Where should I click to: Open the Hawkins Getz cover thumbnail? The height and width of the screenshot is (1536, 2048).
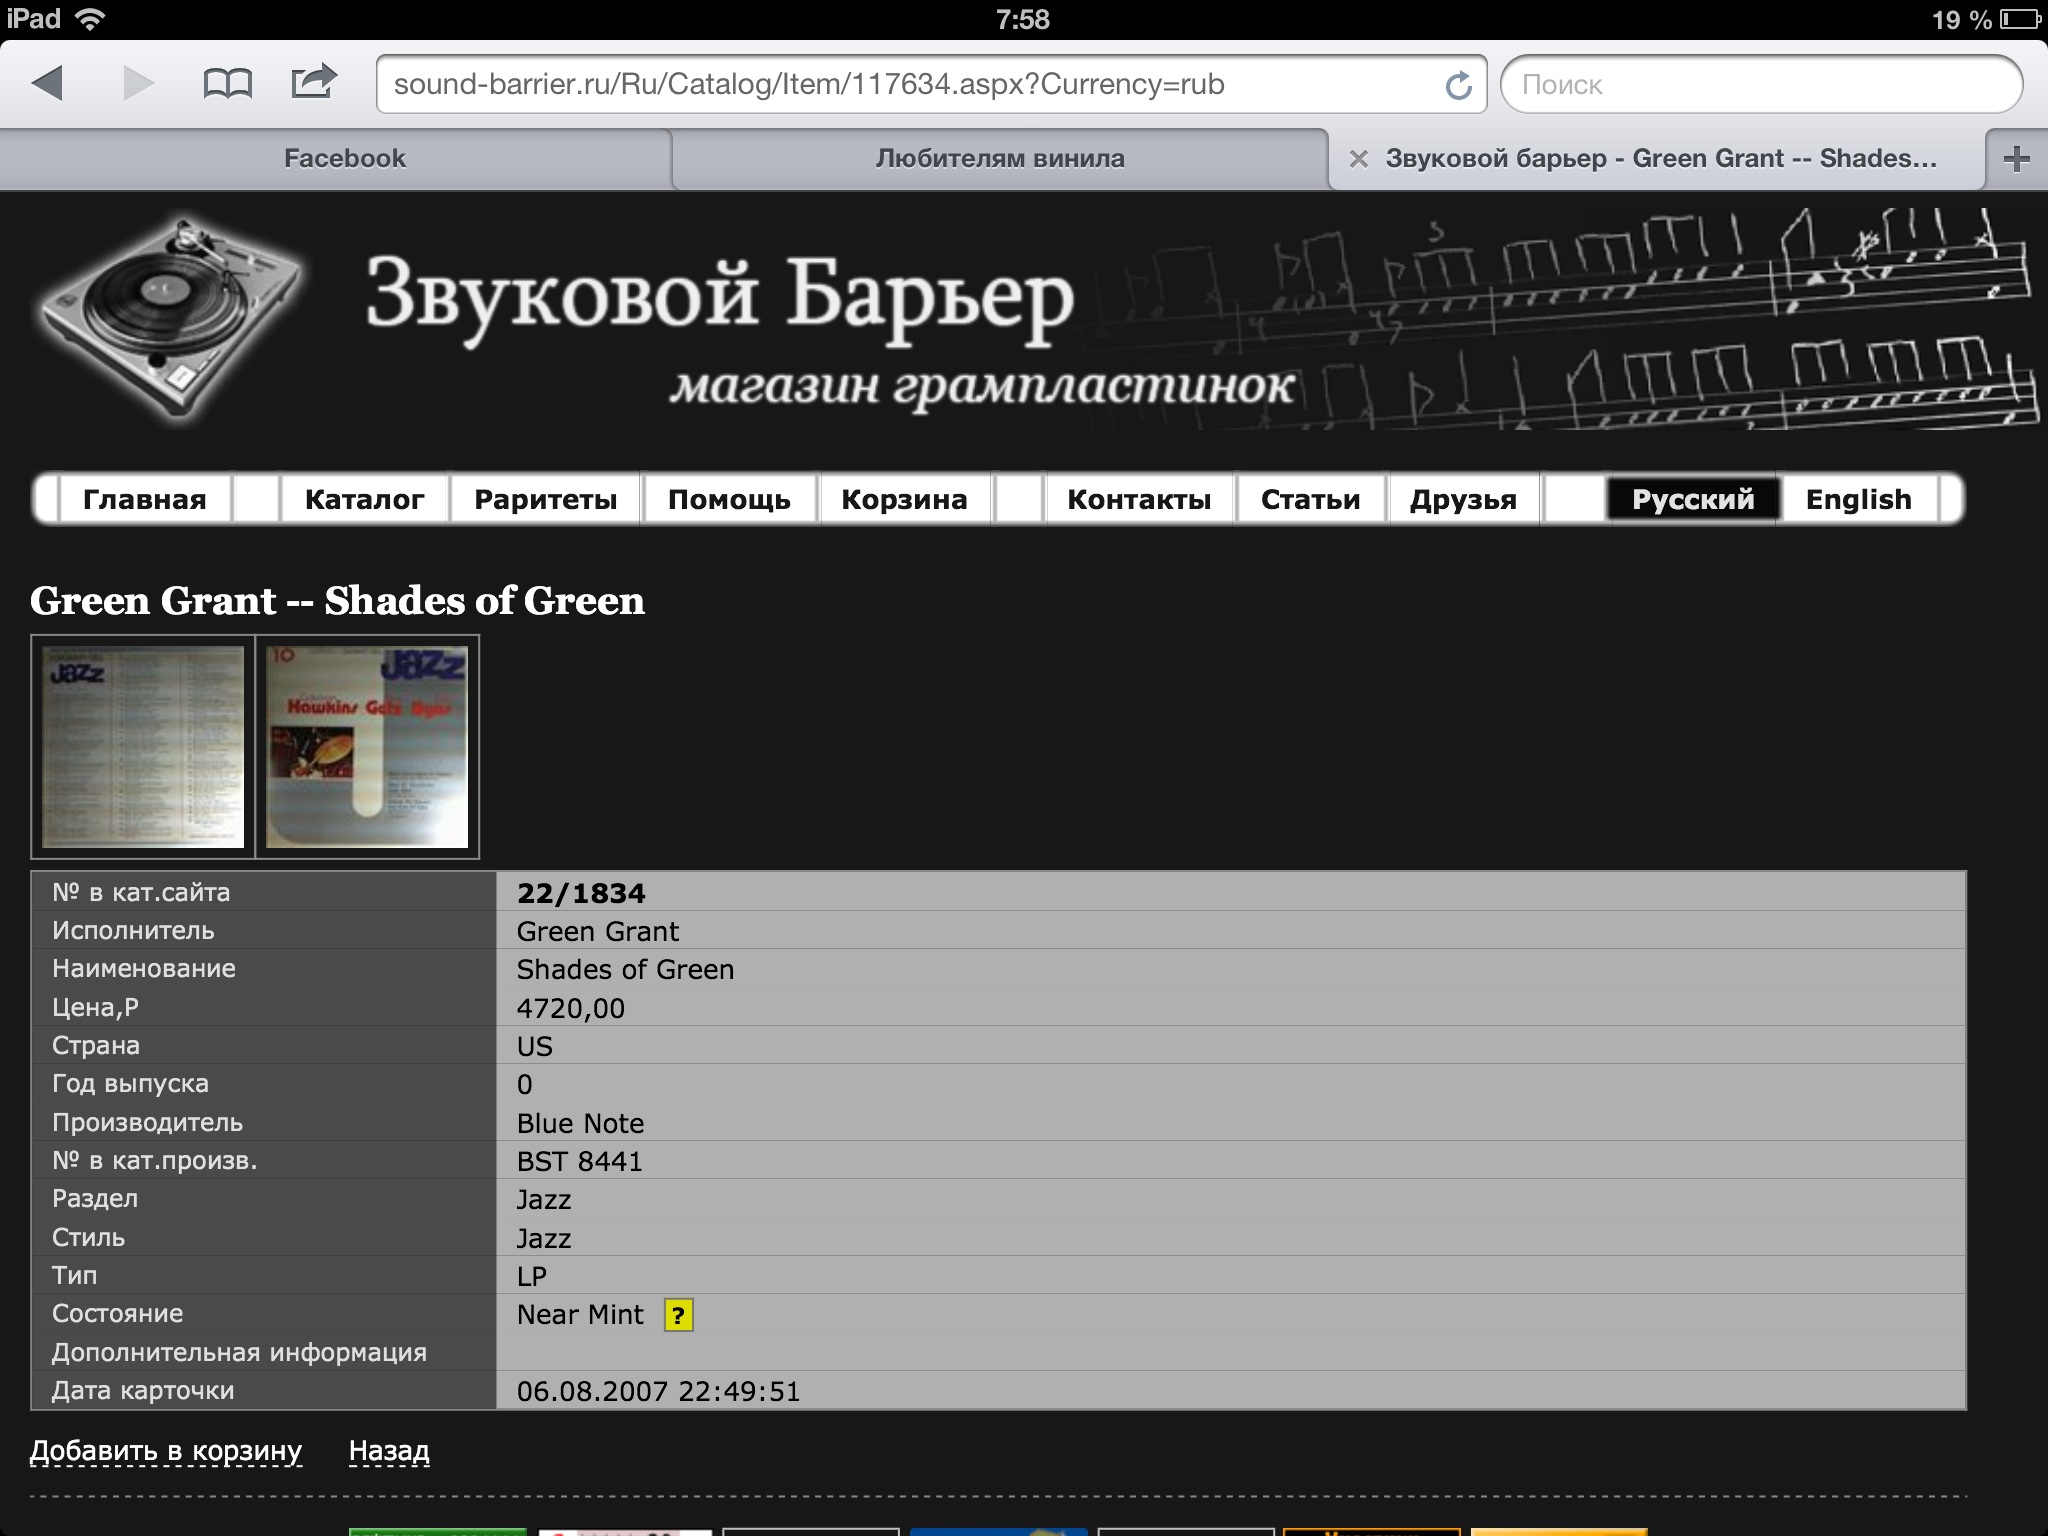(x=367, y=747)
